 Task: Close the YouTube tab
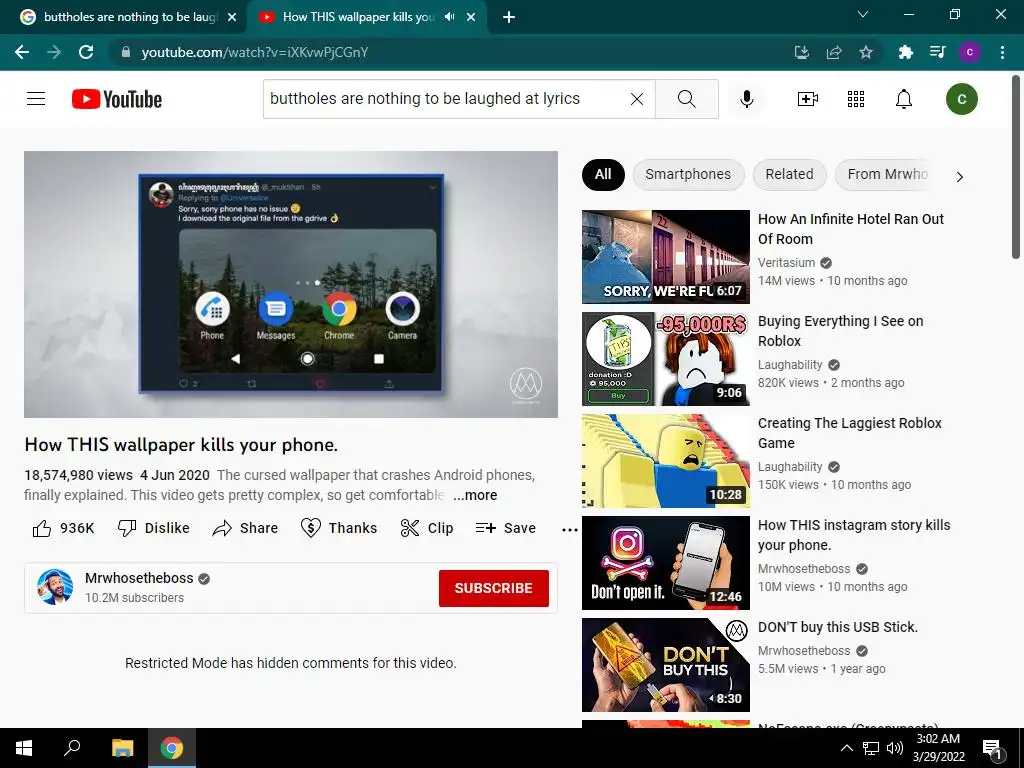pyautogui.click(x=471, y=17)
